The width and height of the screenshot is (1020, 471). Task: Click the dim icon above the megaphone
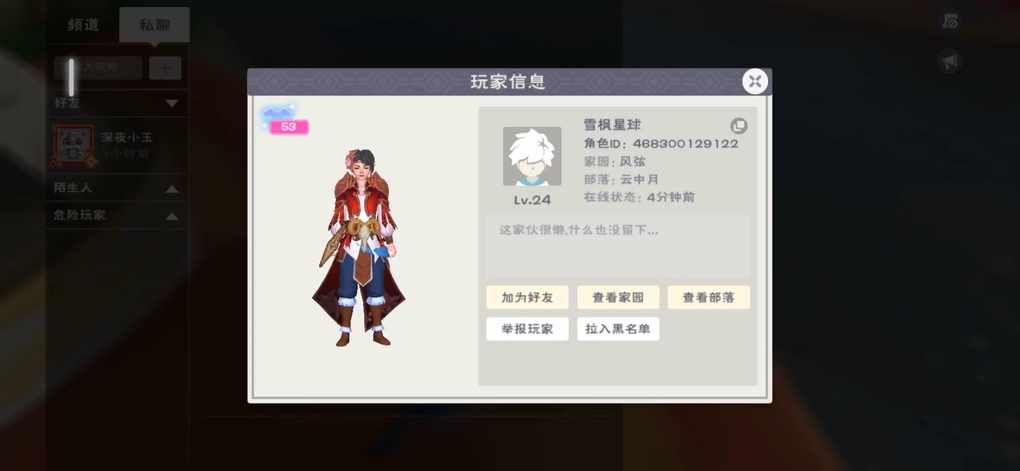pos(950,21)
